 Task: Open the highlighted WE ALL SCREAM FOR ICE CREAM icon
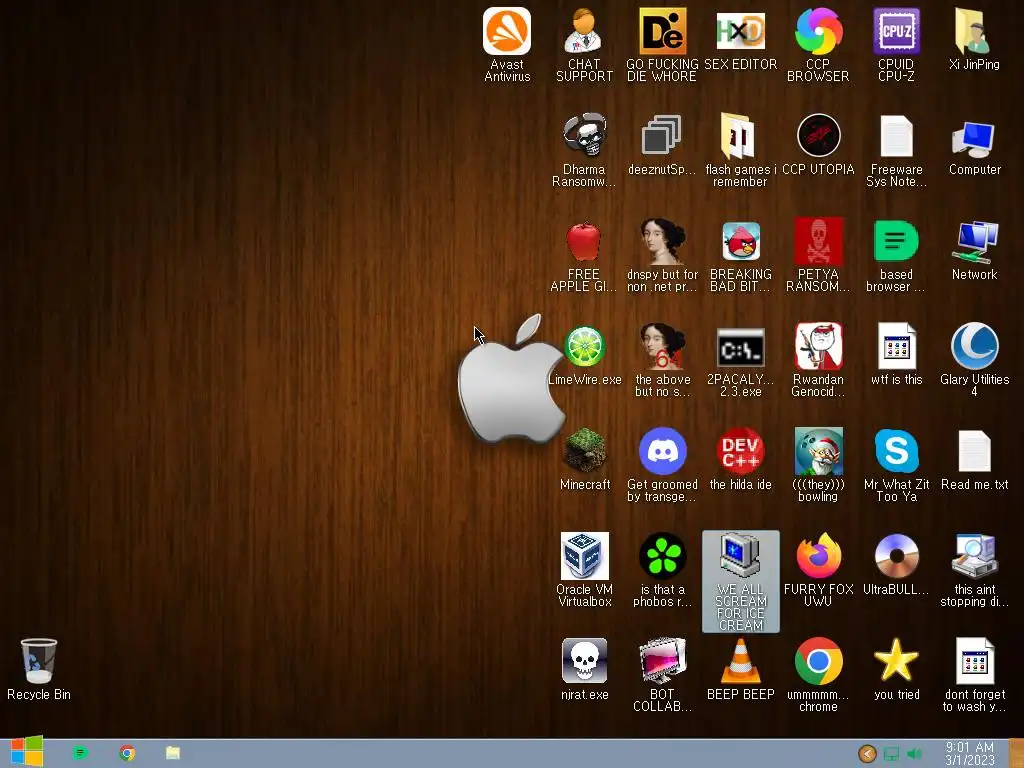pyautogui.click(x=741, y=581)
